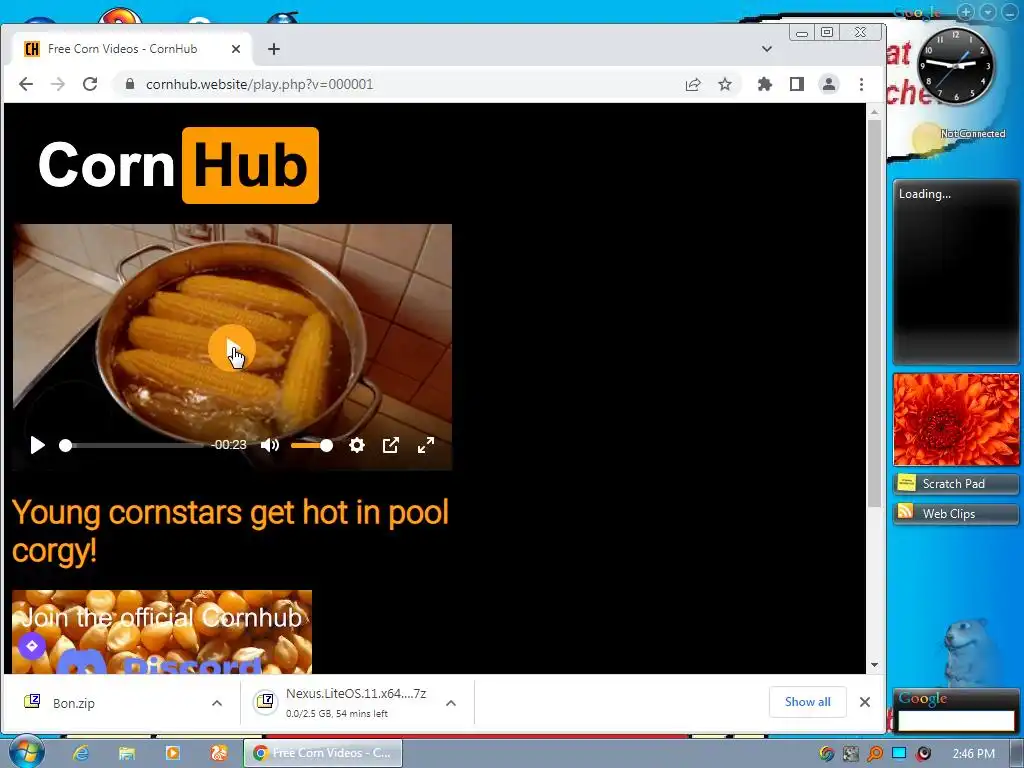Open the Google sidebar dropdown menu
1024x768 pixels.
point(988,12)
